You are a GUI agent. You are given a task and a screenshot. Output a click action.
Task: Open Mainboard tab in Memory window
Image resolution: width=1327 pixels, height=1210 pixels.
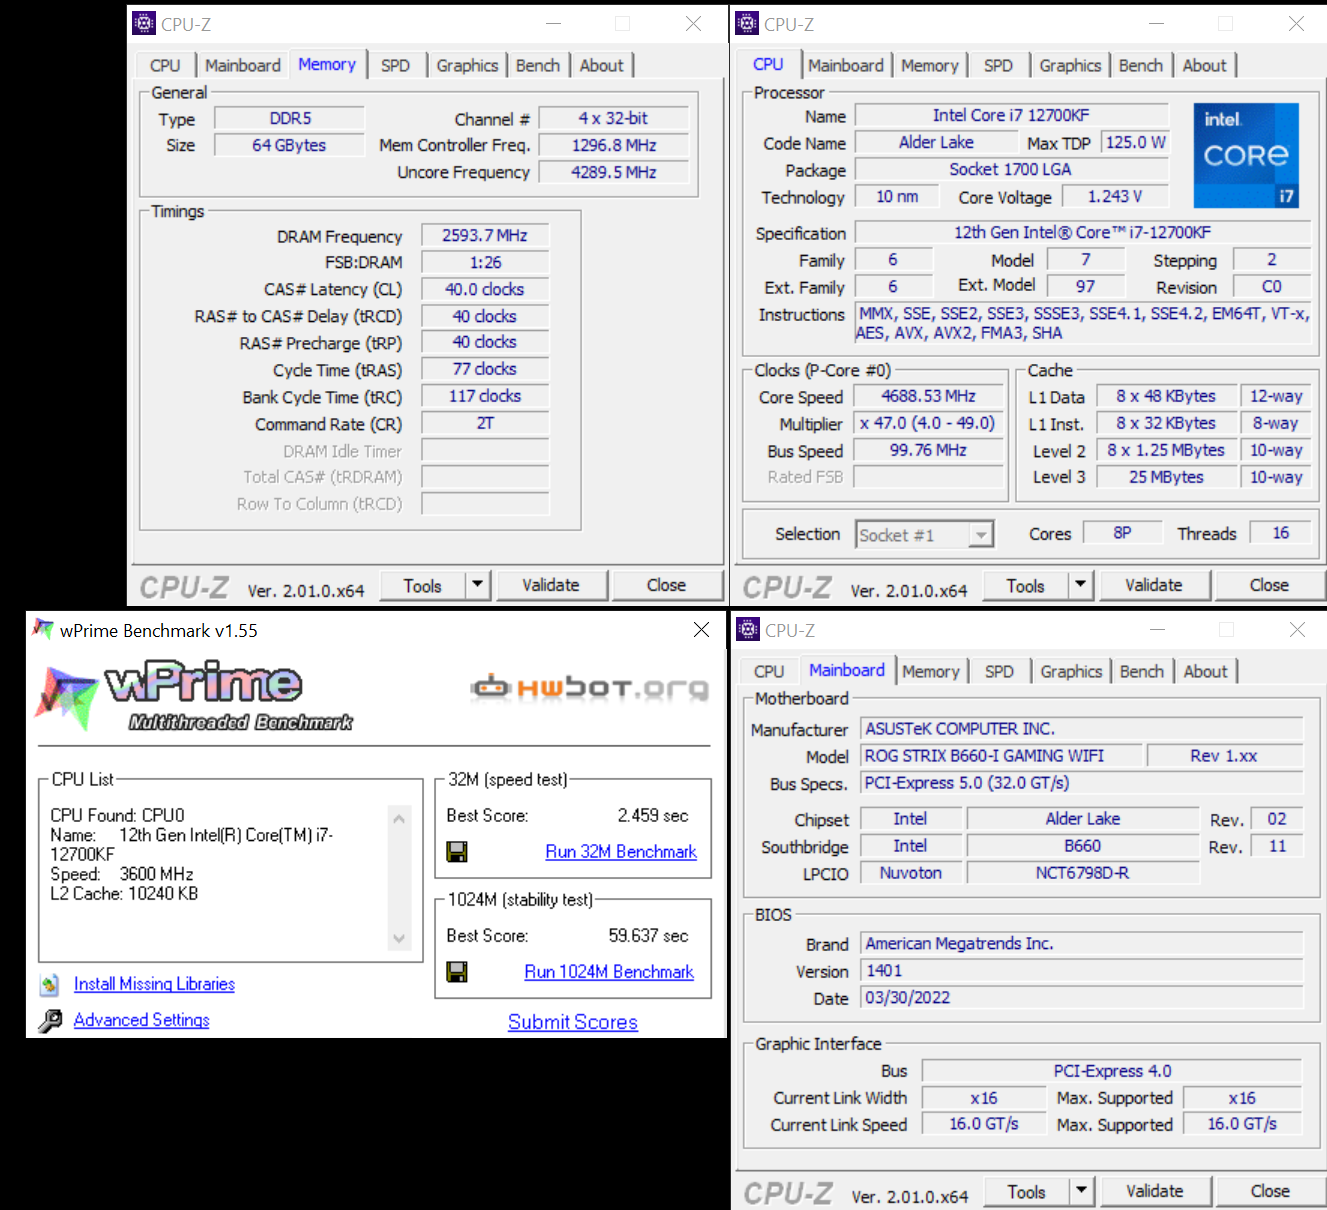coord(243,66)
